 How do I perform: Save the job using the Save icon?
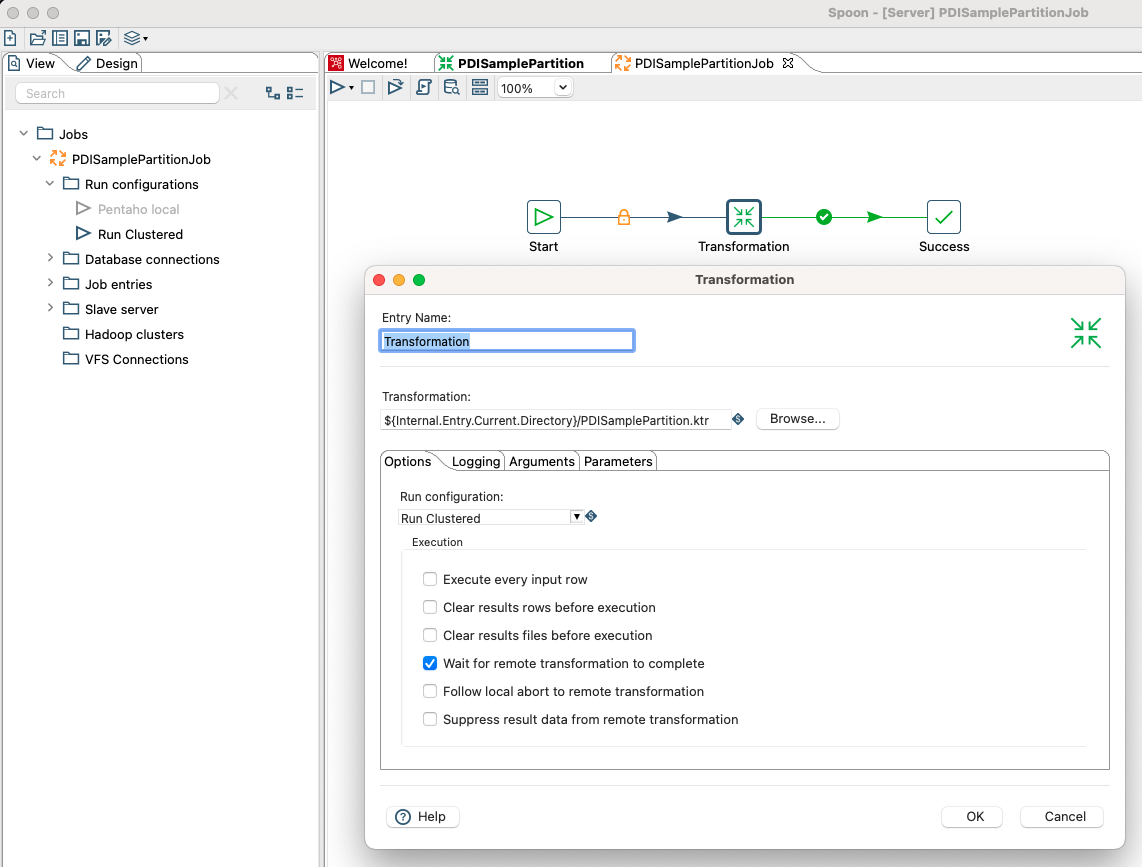coord(82,37)
